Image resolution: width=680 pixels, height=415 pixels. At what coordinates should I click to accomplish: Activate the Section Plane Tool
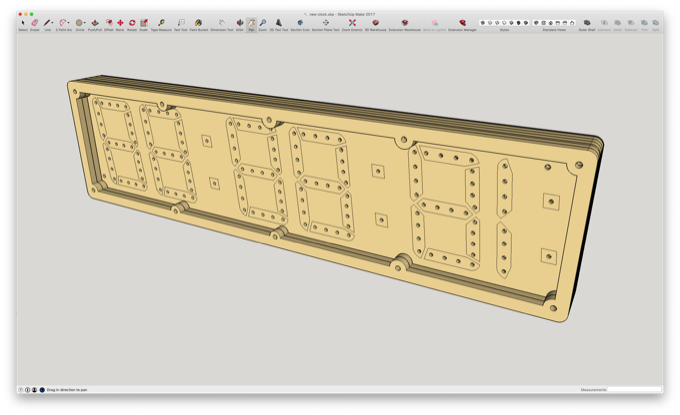(x=326, y=23)
